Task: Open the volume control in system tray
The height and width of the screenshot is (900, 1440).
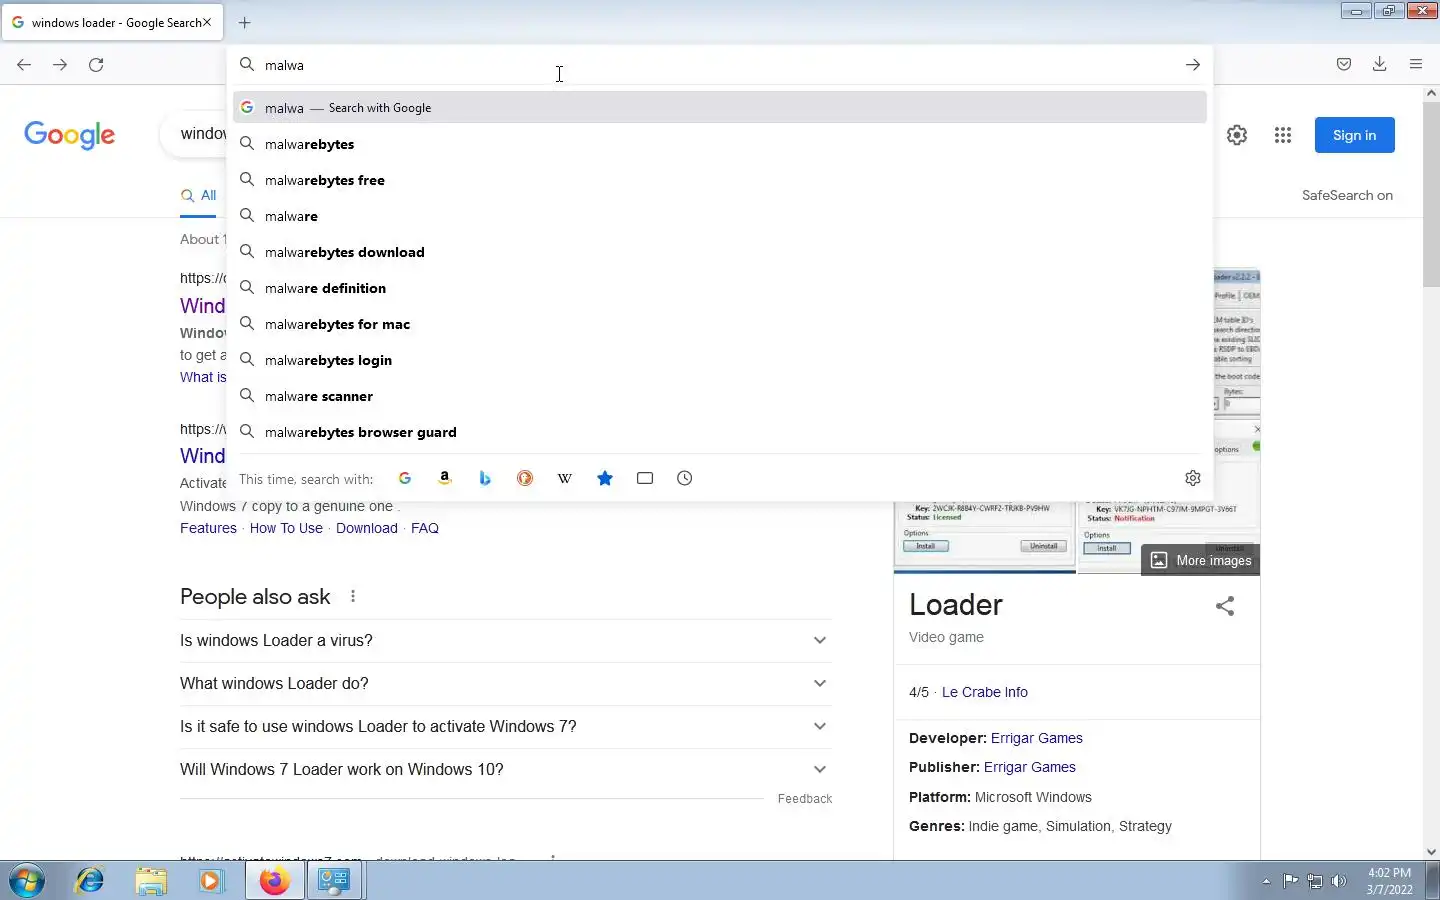Action: [x=1339, y=881]
